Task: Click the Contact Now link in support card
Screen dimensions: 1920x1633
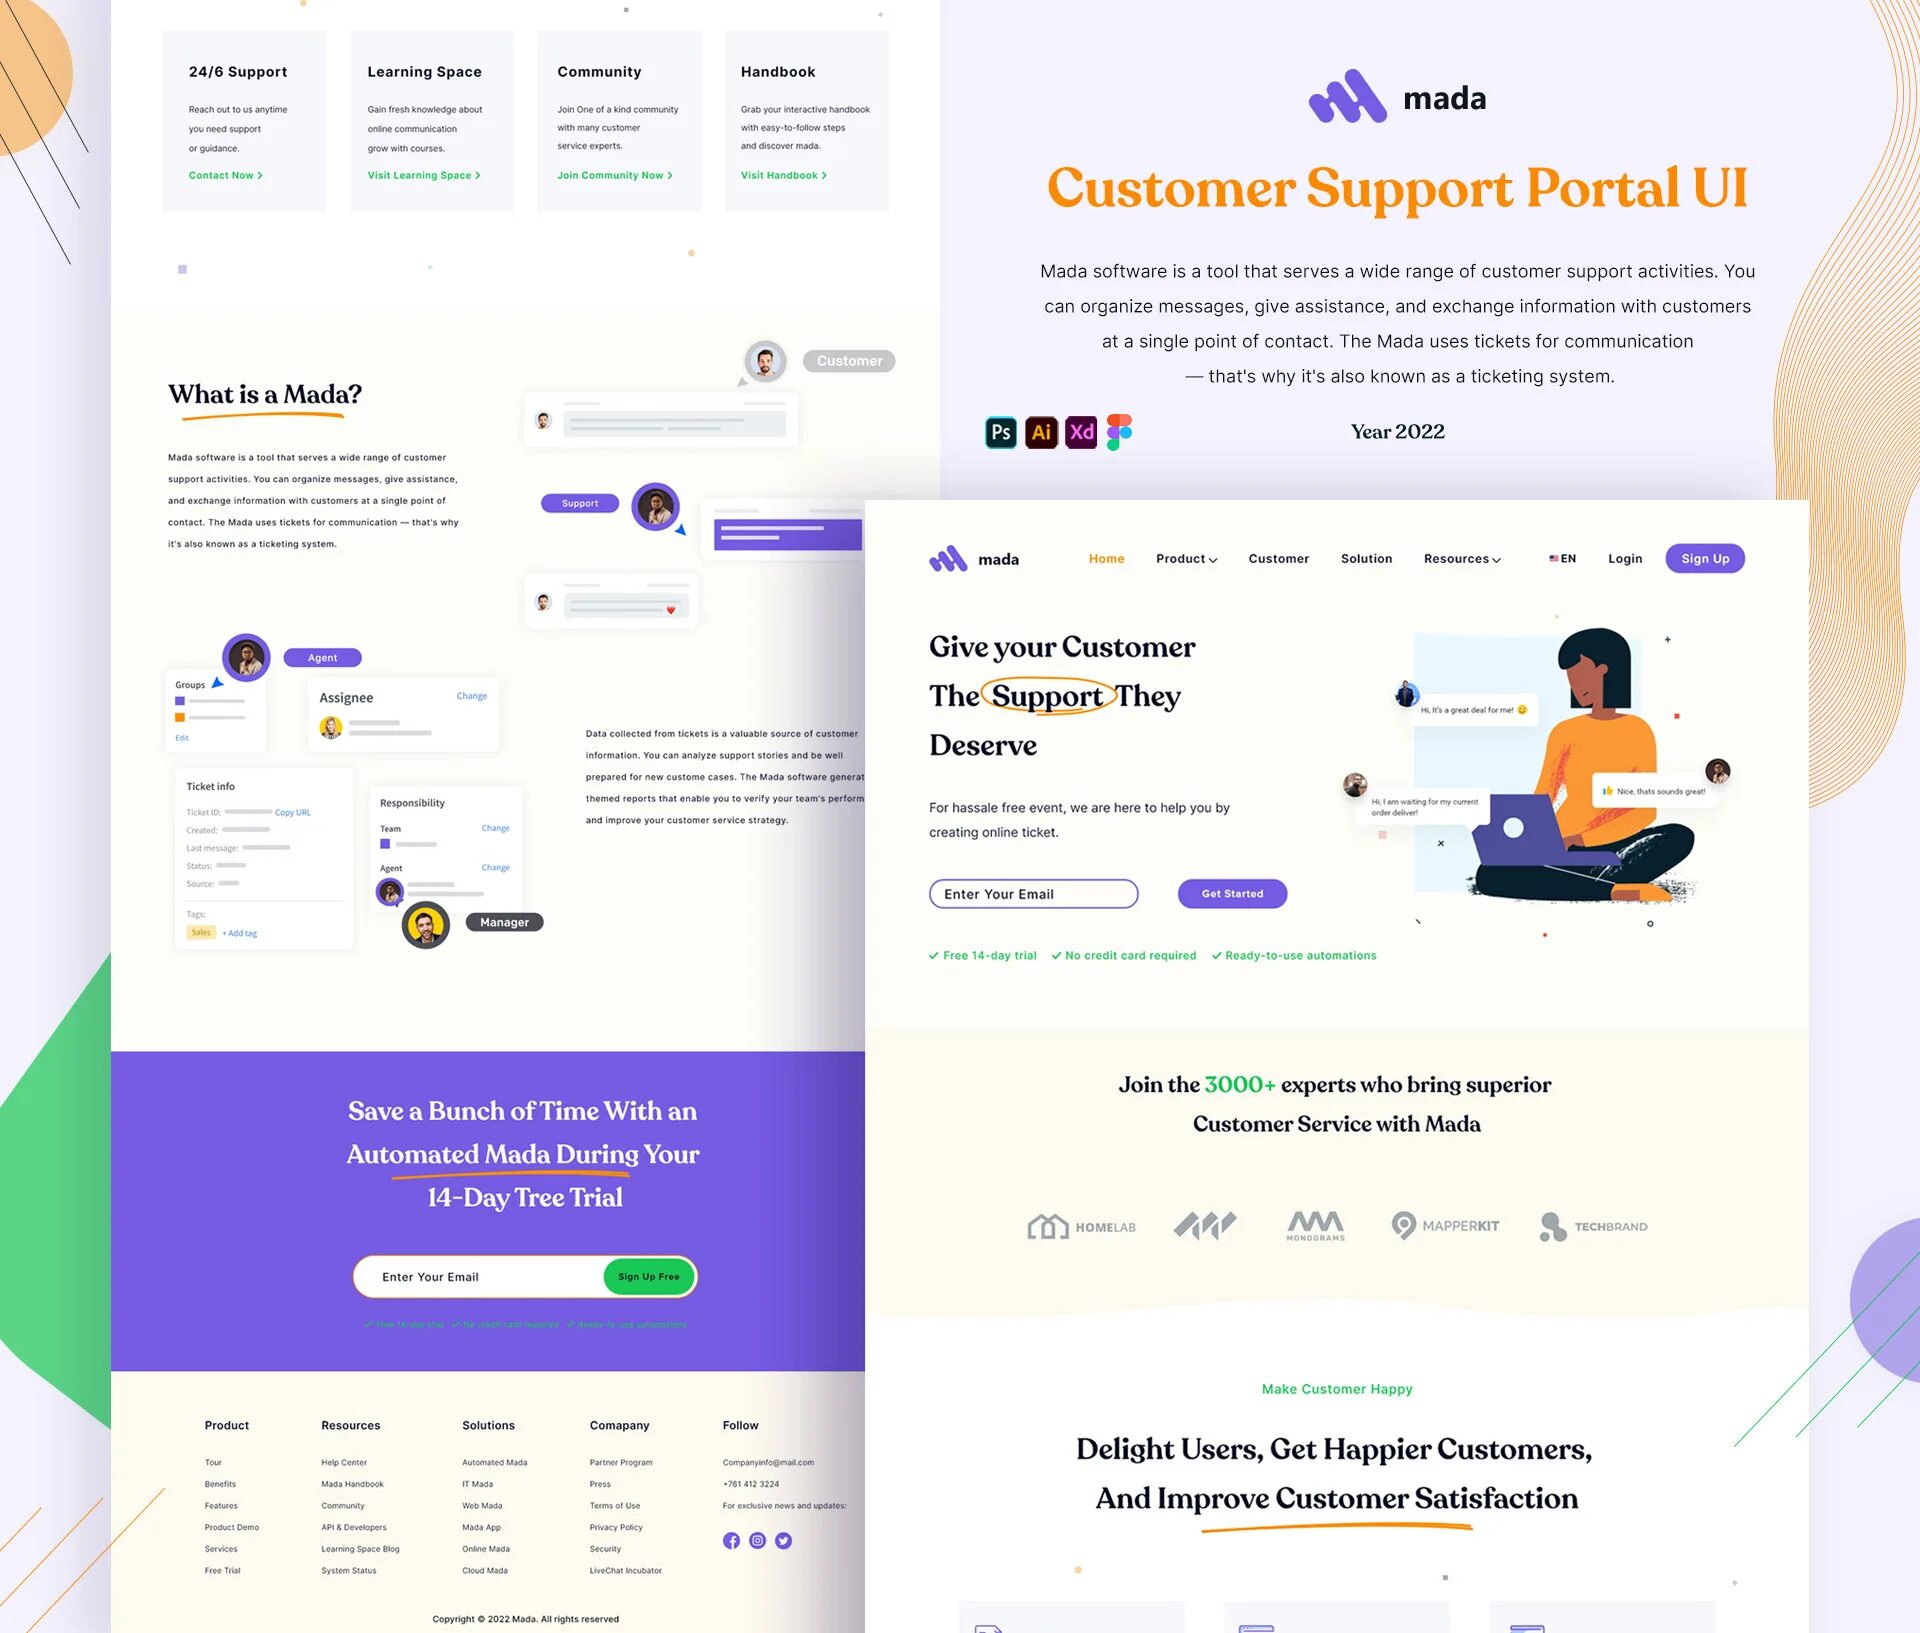Action: coord(225,177)
